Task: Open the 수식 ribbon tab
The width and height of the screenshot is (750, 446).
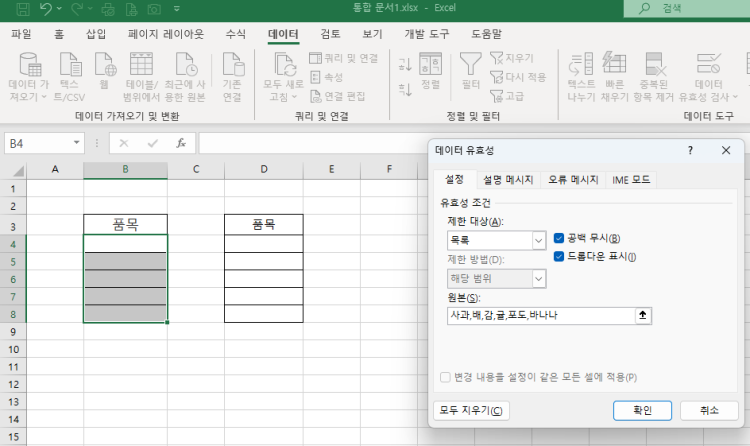Action: (236, 34)
